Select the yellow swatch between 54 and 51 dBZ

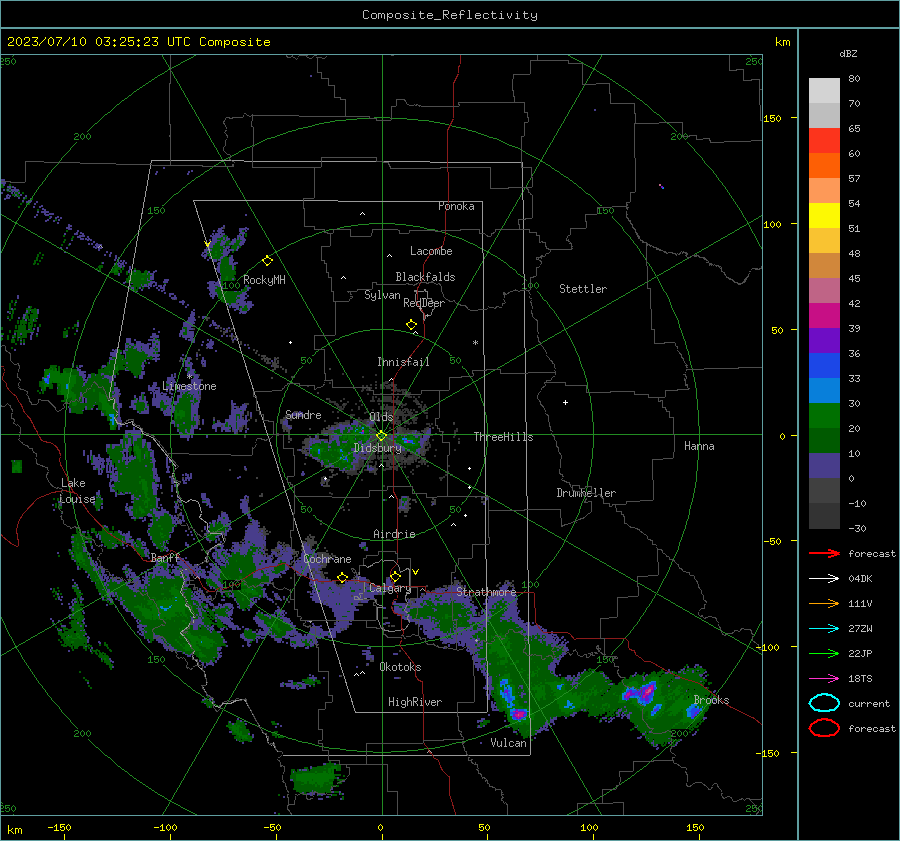[824, 216]
